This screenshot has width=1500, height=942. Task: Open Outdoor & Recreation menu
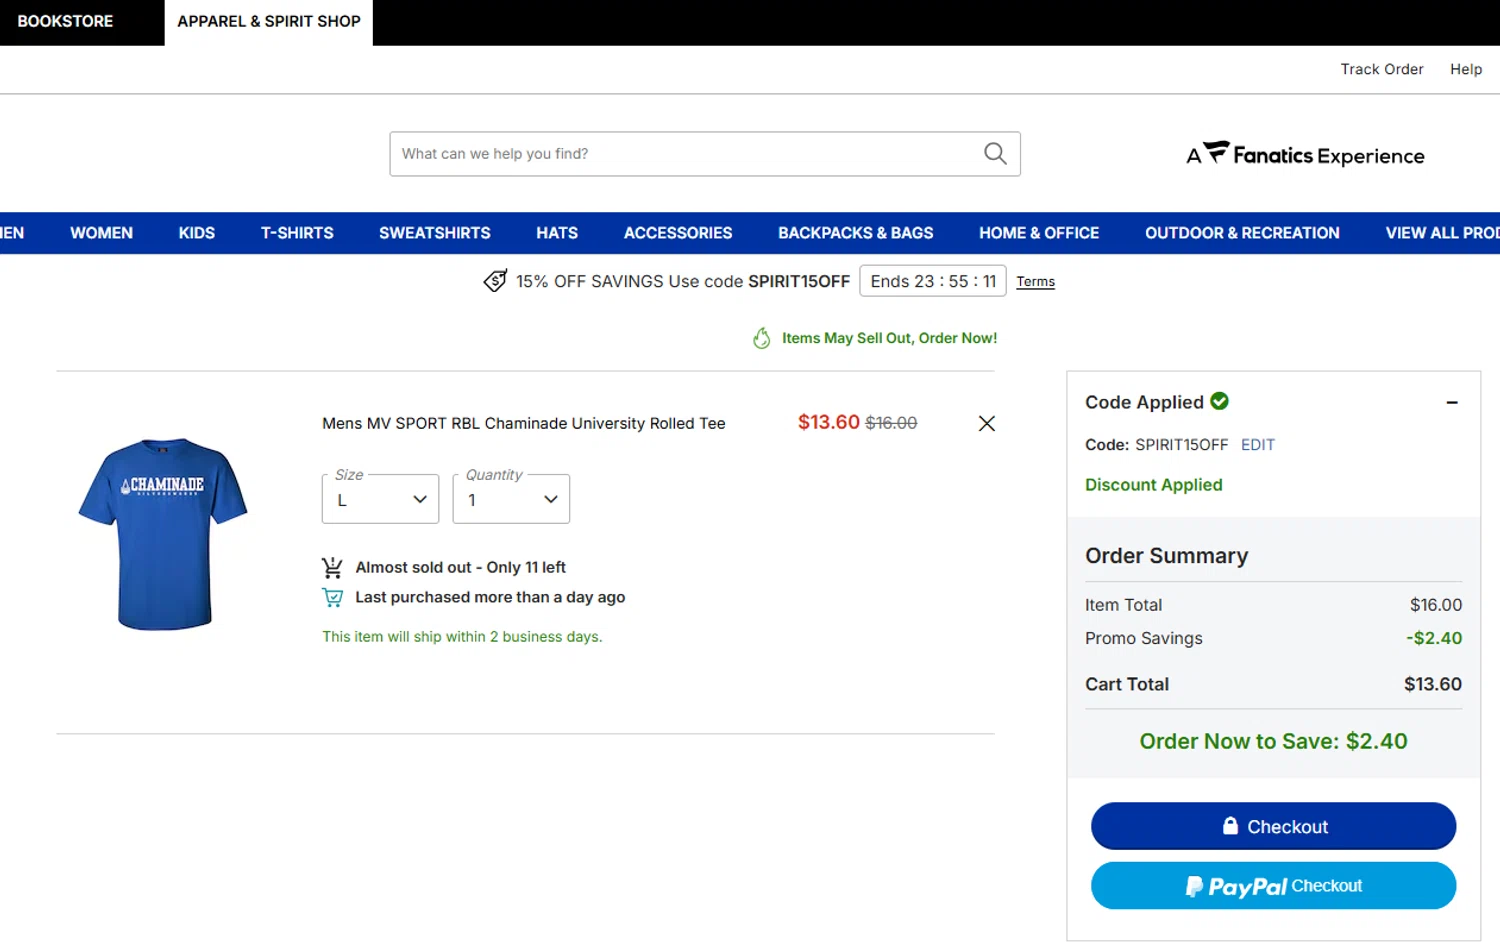pyautogui.click(x=1242, y=233)
